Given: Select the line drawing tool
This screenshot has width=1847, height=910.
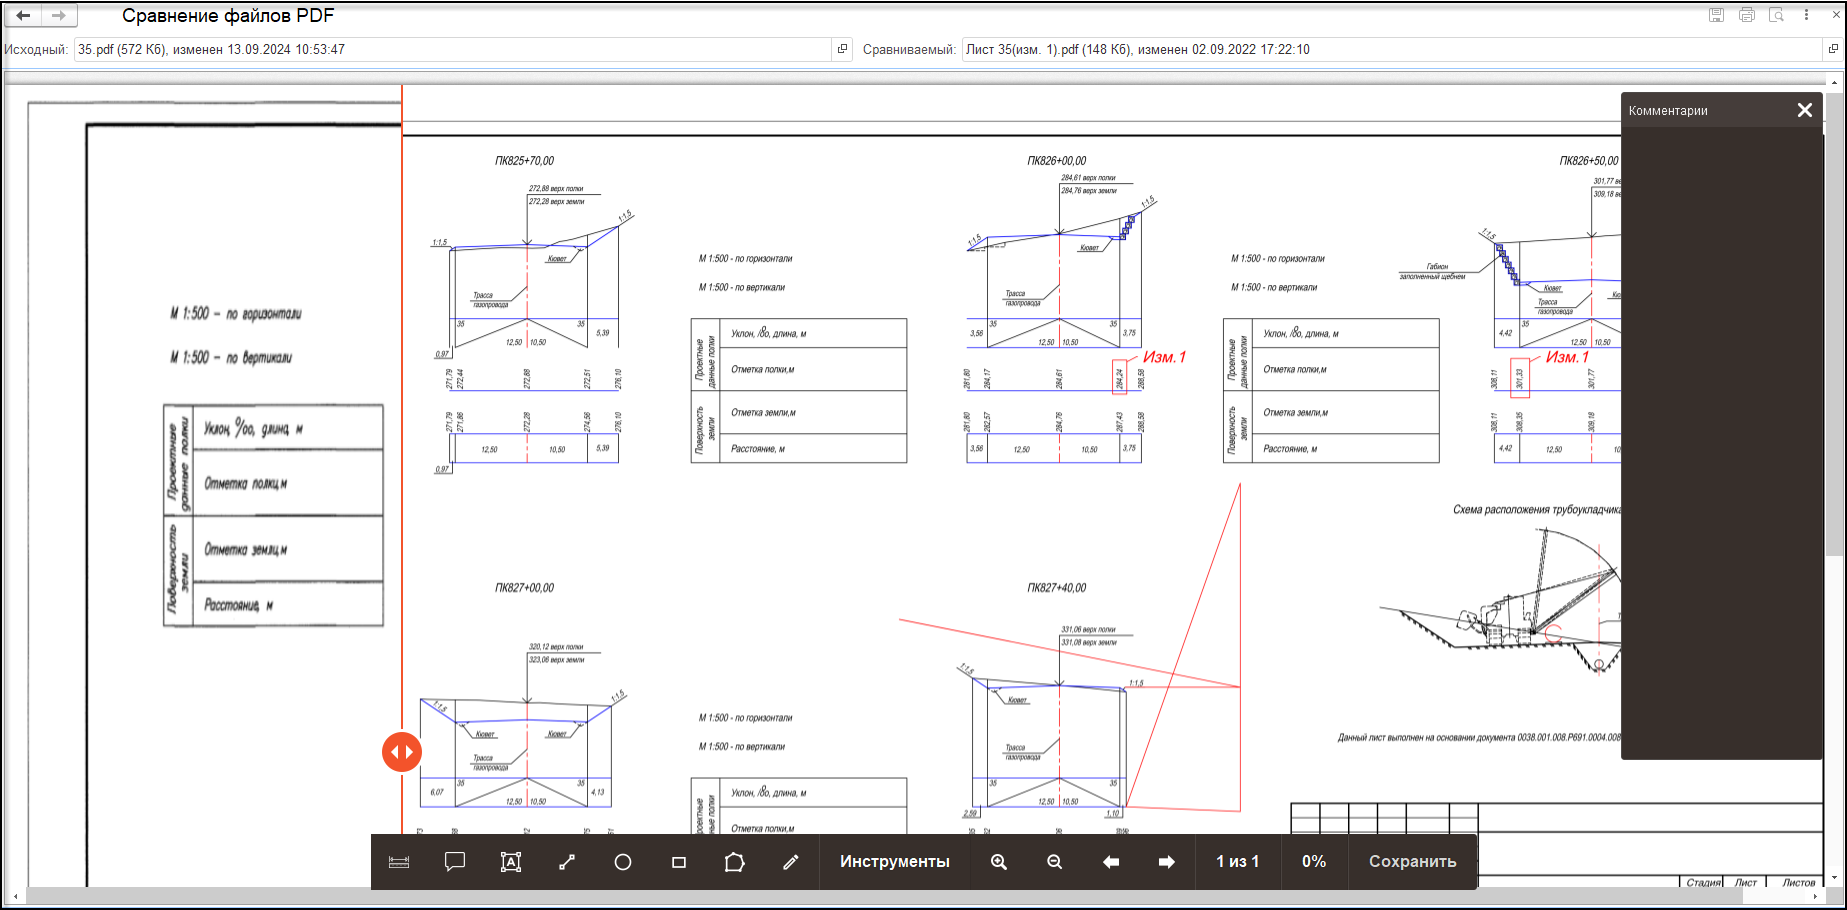Looking at the screenshot, I should tap(567, 862).
